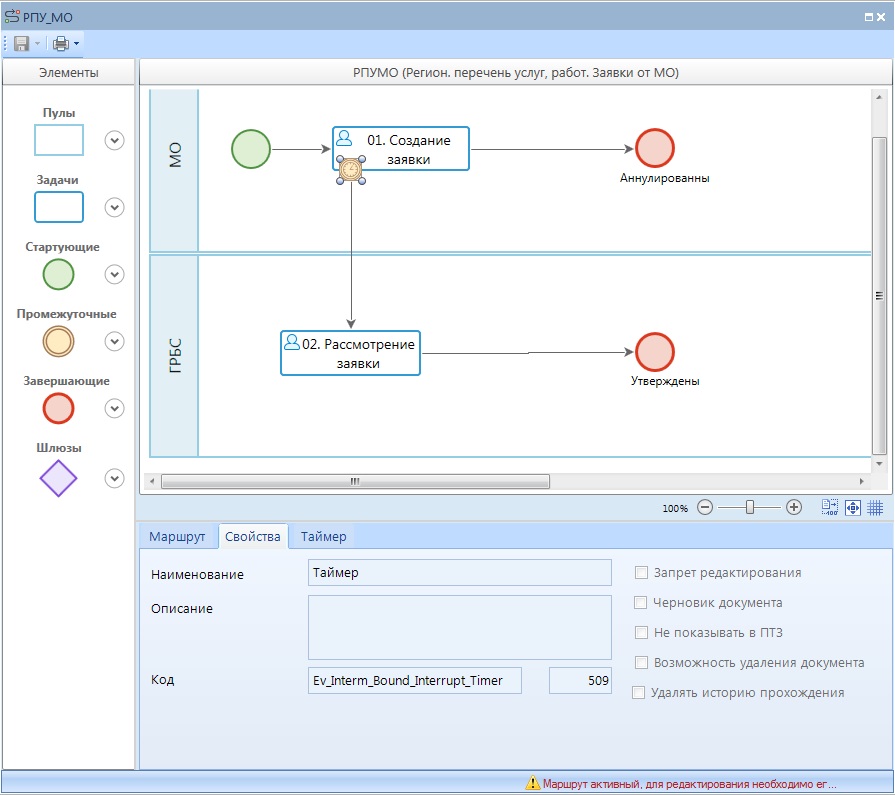Pick the Шлюзы diamond shape in the palette
This screenshot has height=795, width=895.
coord(58,478)
